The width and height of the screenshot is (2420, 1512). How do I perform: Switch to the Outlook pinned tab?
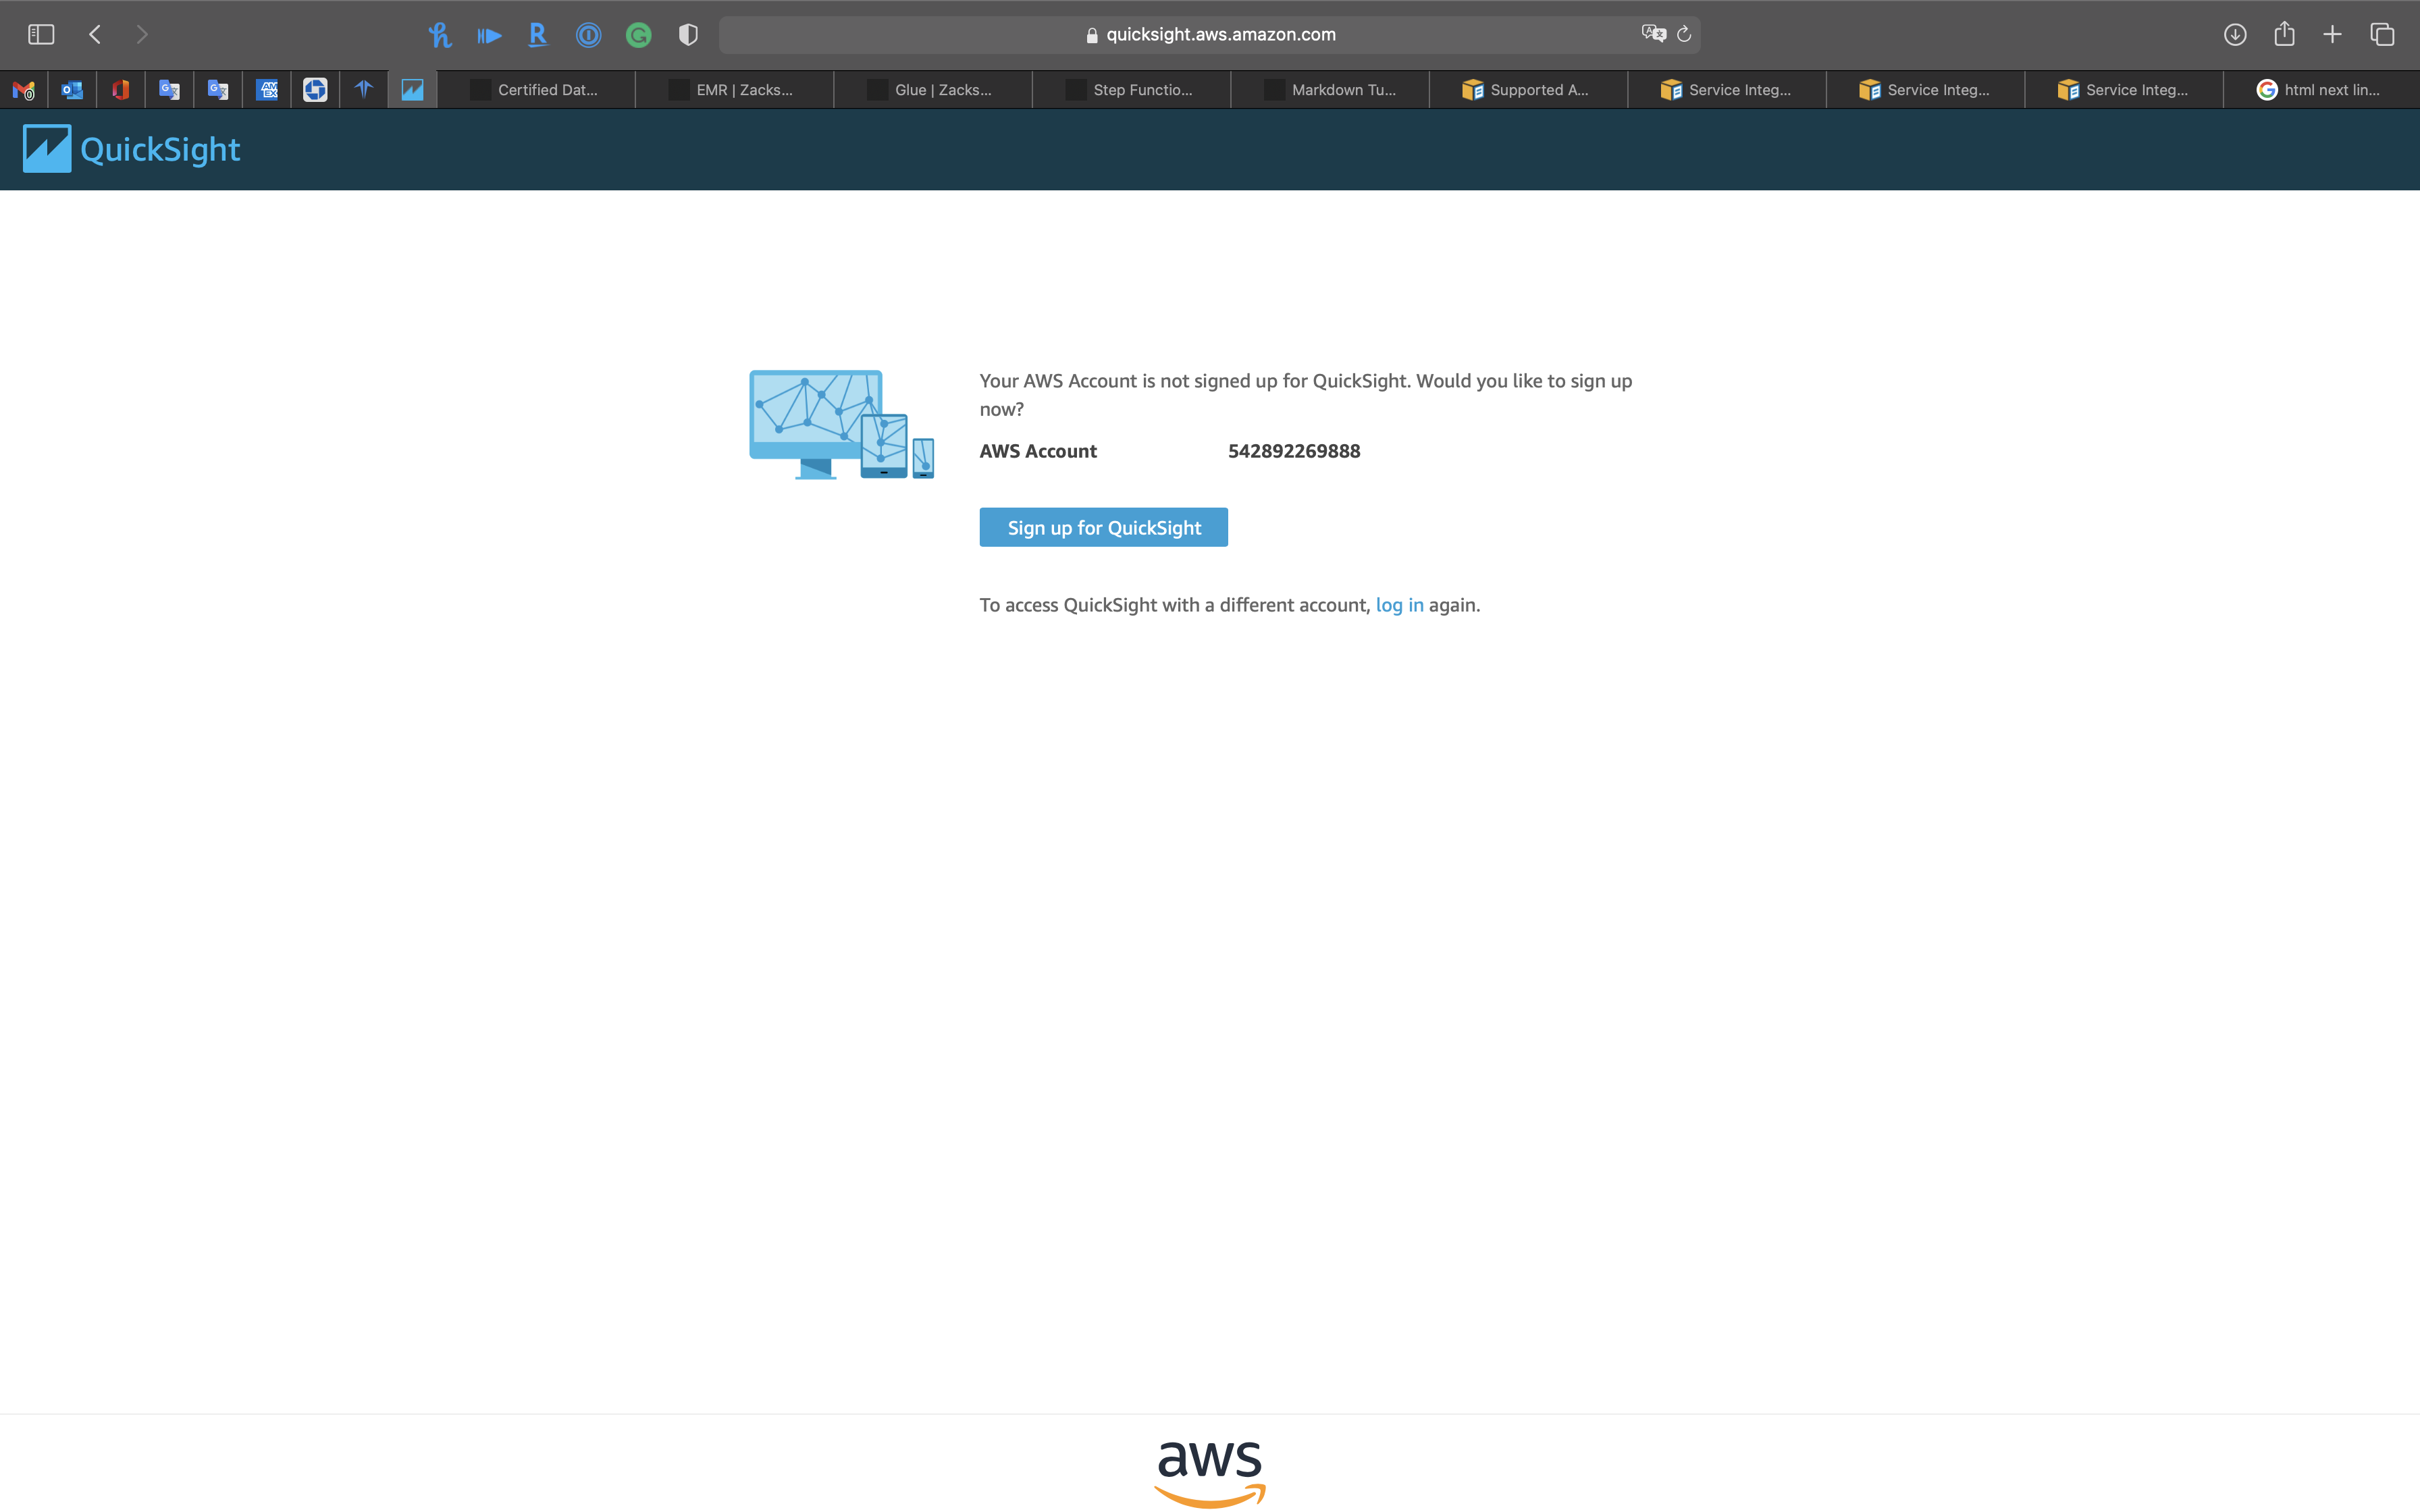(x=72, y=90)
